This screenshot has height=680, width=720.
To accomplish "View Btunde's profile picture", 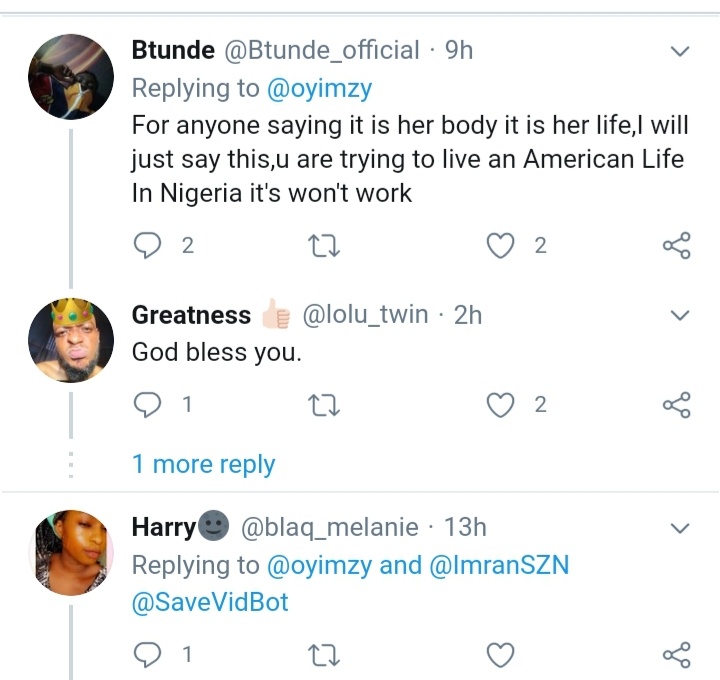I will (70, 78).
